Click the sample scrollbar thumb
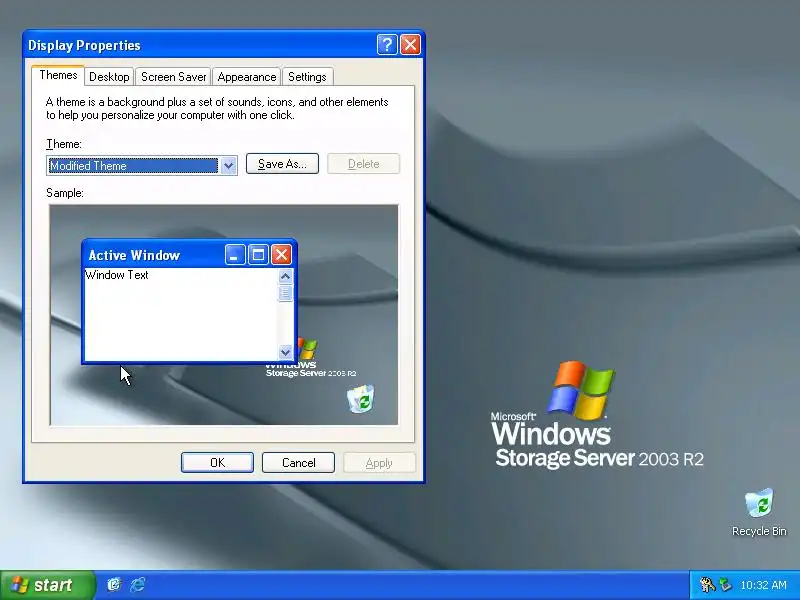 285,293
